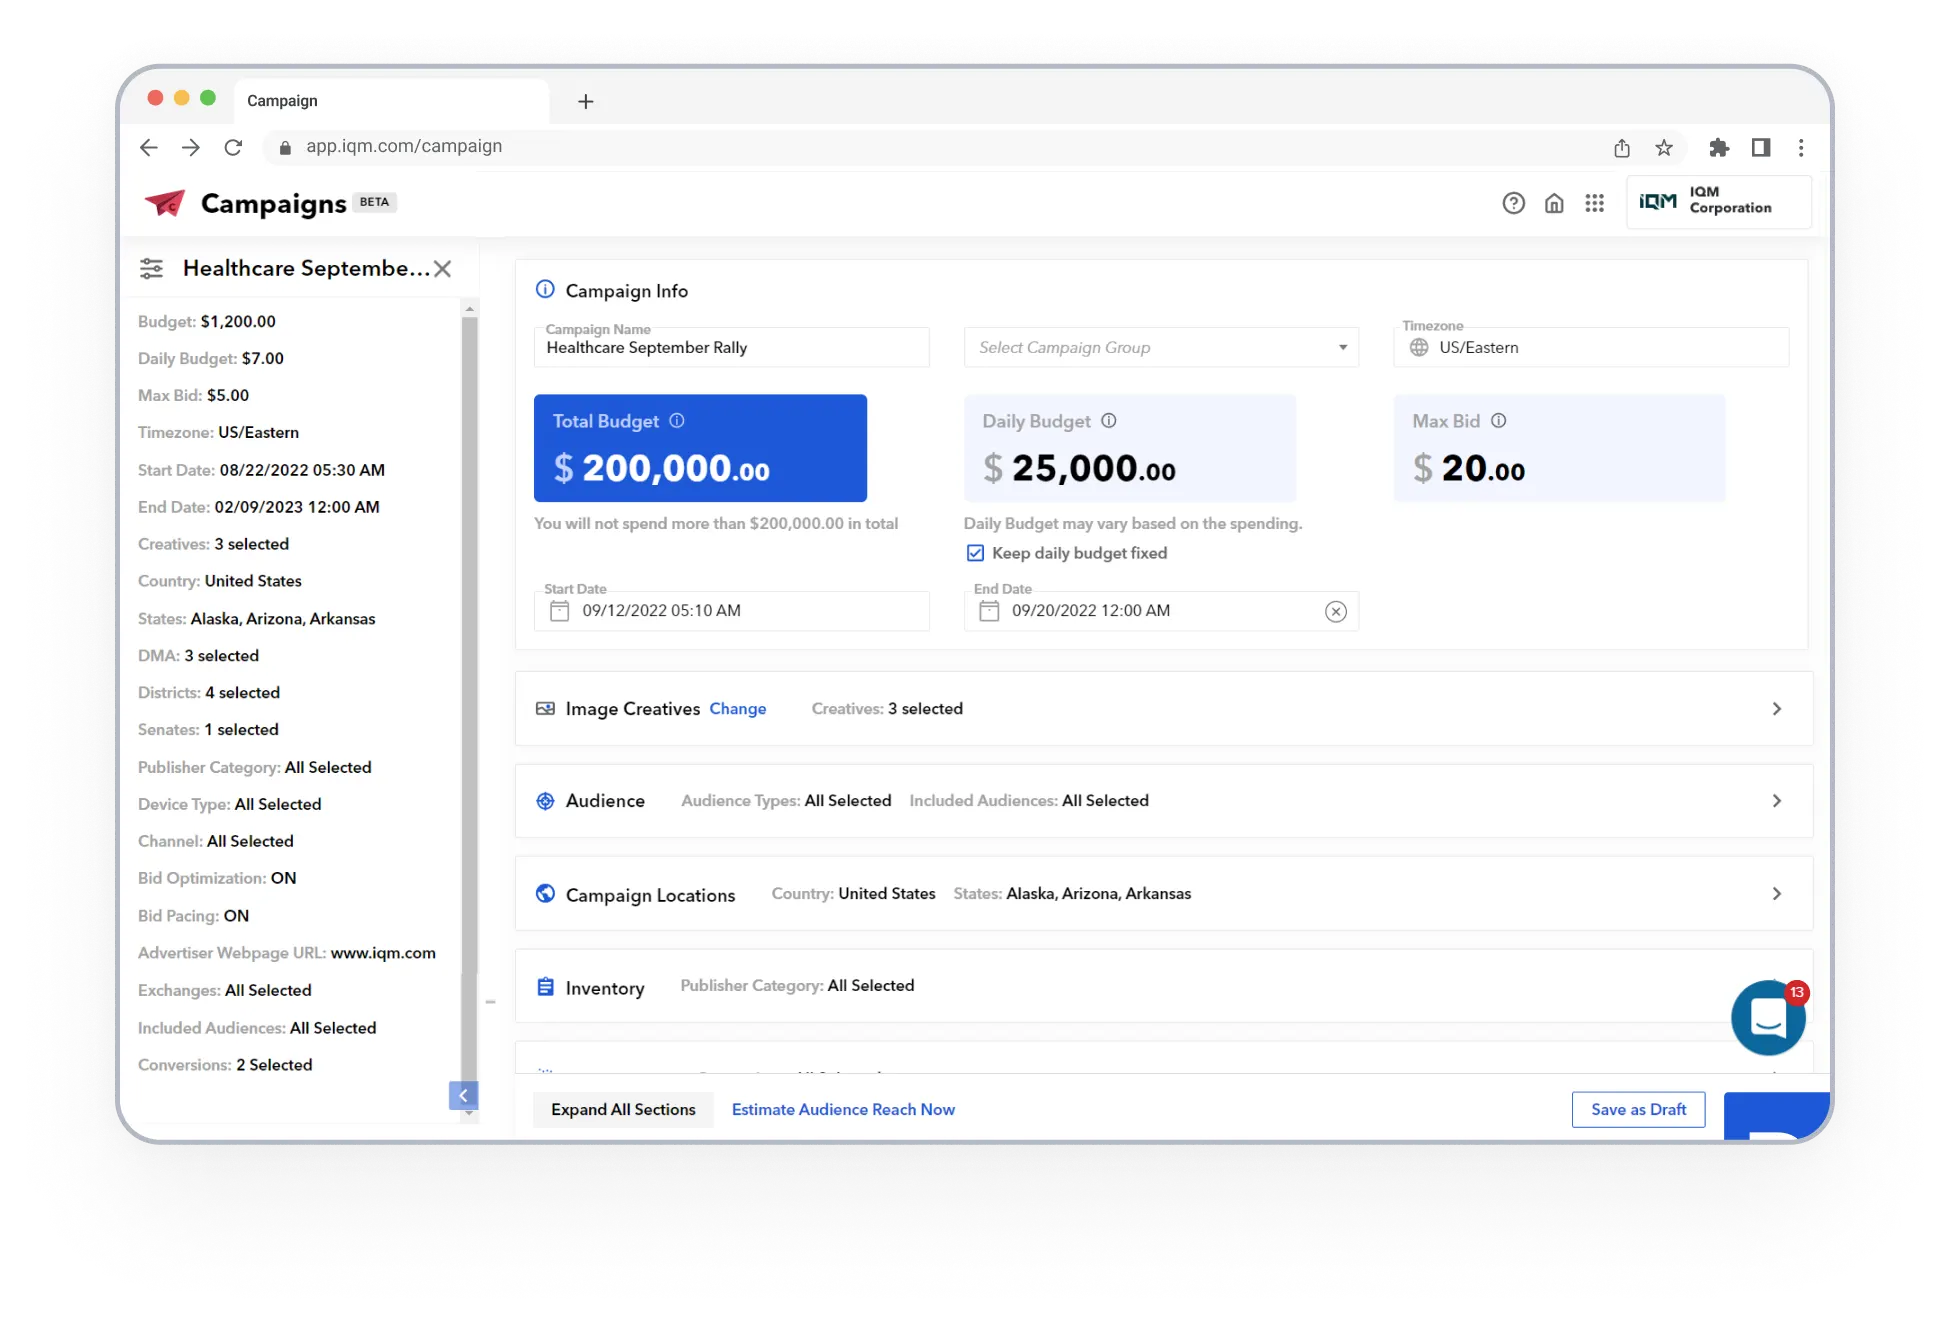Open the Select Campaign Group dropdown
The height and width of the screenshot is (1322, 1950).
pos(1161,348)
